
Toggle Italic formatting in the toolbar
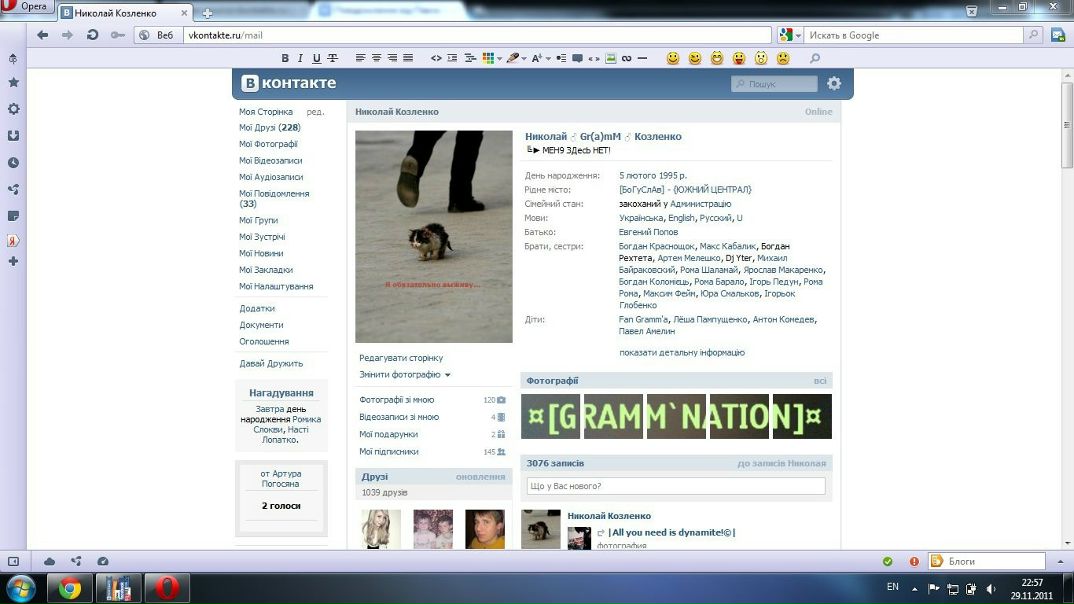click(301, 58)
